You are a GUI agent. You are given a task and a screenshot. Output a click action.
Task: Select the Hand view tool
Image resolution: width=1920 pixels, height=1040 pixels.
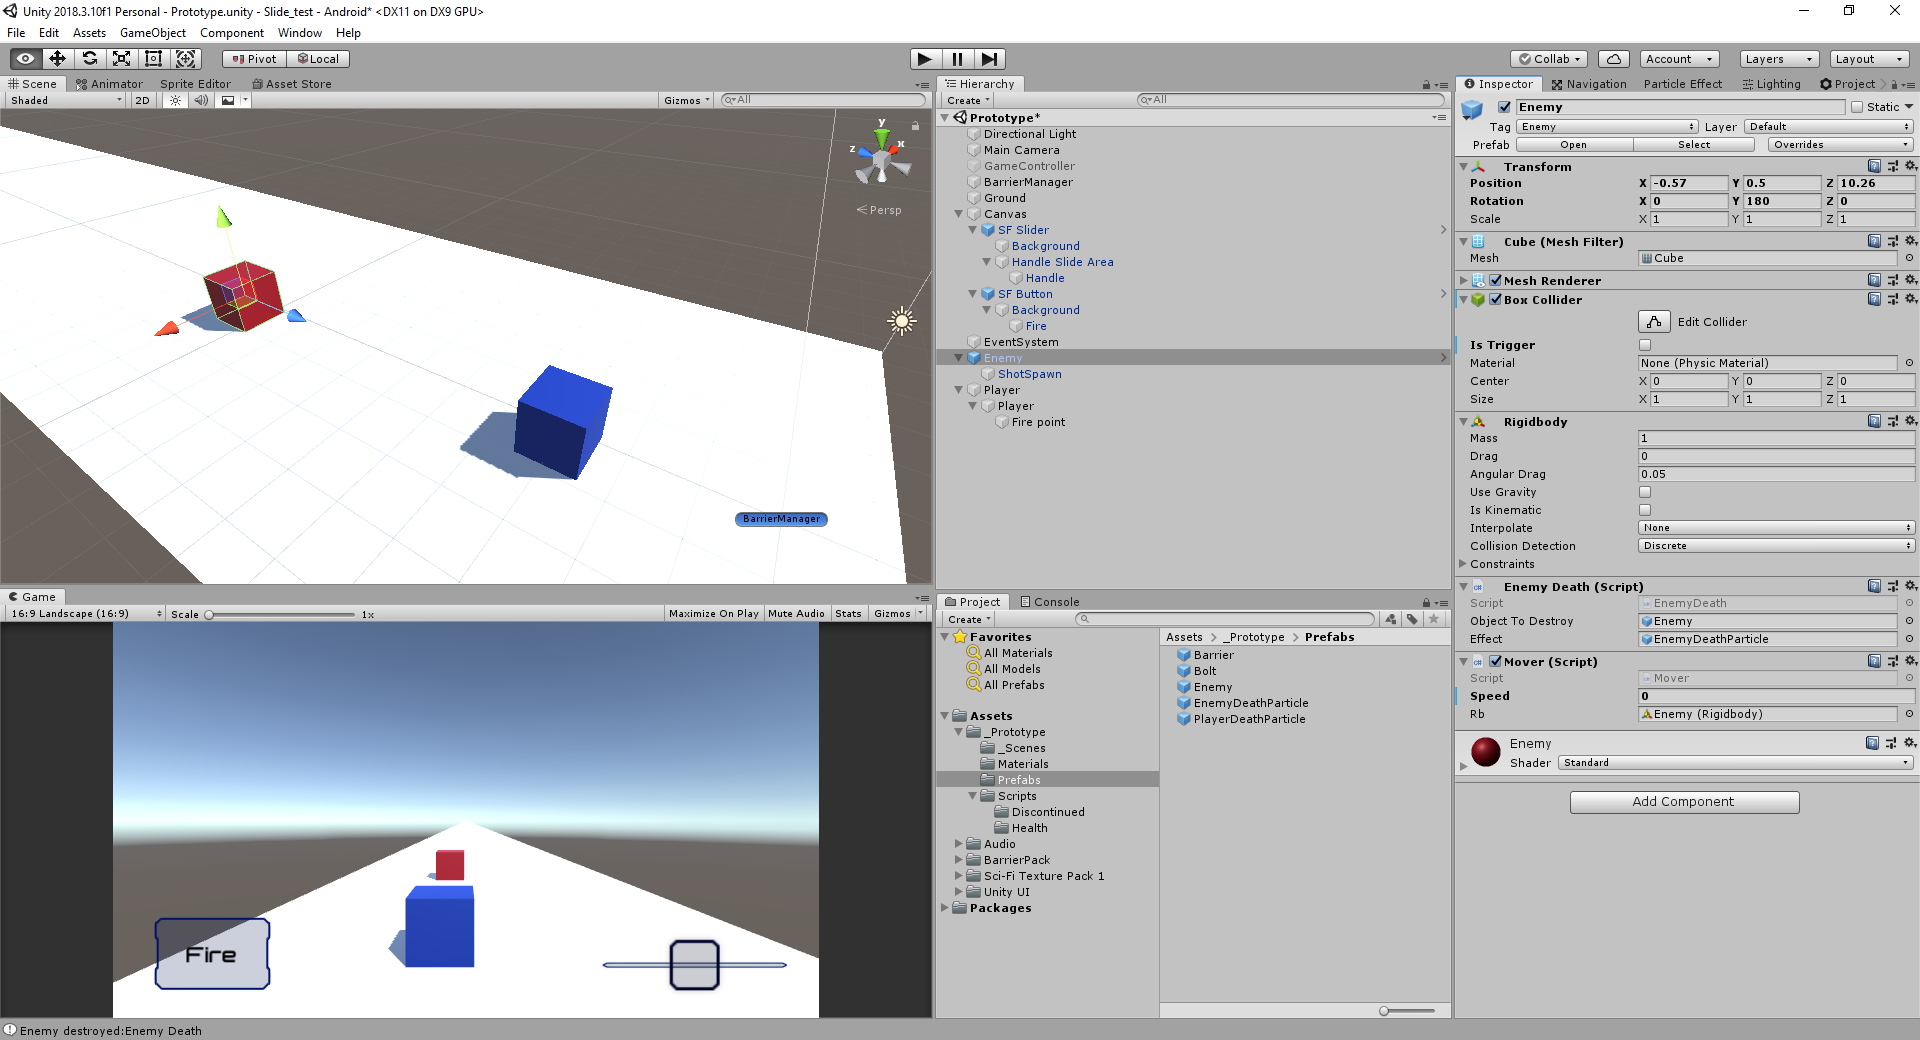point(26,59)
